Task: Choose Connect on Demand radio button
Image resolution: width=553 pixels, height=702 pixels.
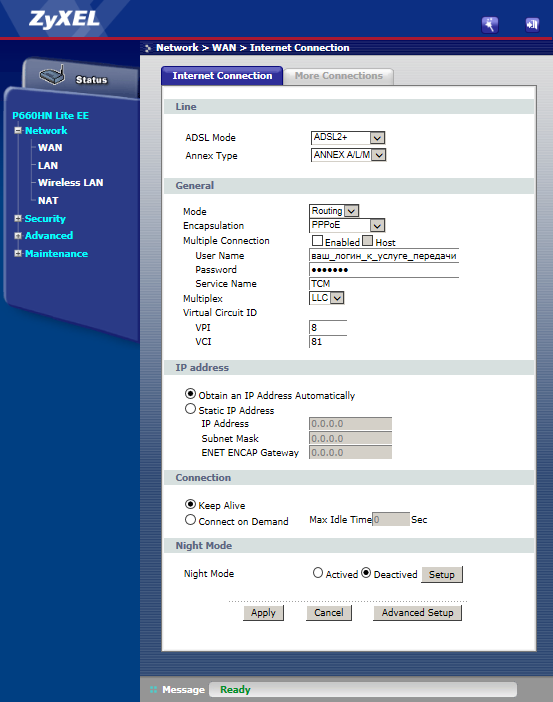Action: click(190, 520)
